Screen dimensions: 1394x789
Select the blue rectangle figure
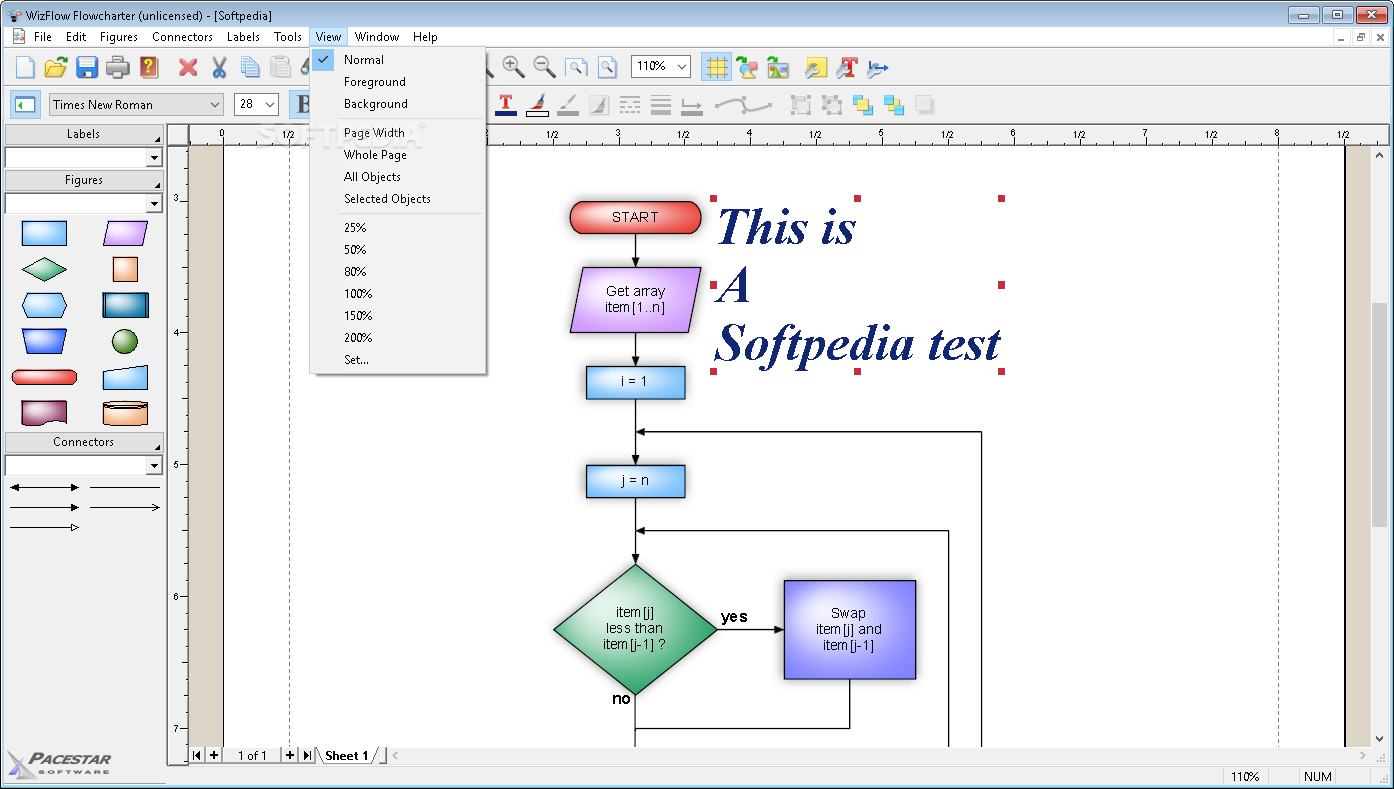tap(44, 233)
